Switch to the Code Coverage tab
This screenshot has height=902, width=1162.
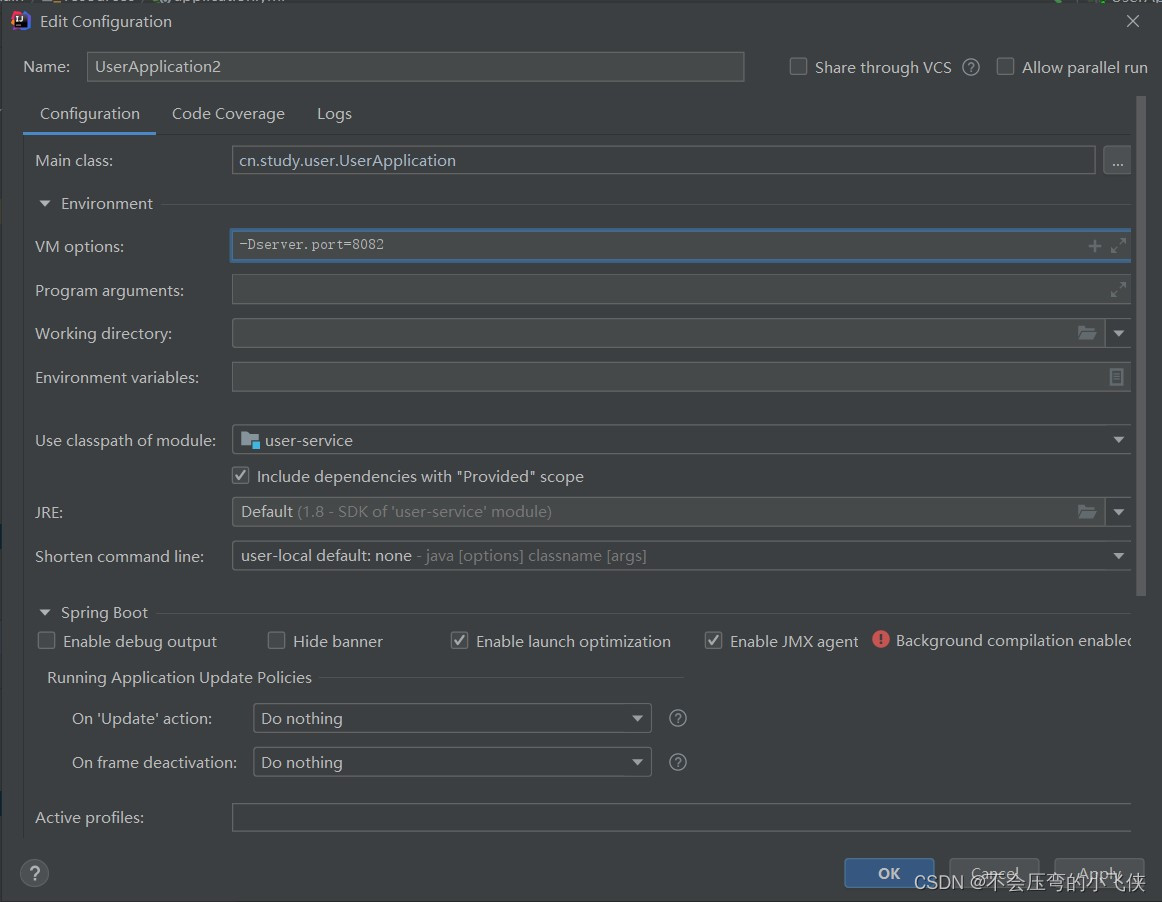pos(228,114)
